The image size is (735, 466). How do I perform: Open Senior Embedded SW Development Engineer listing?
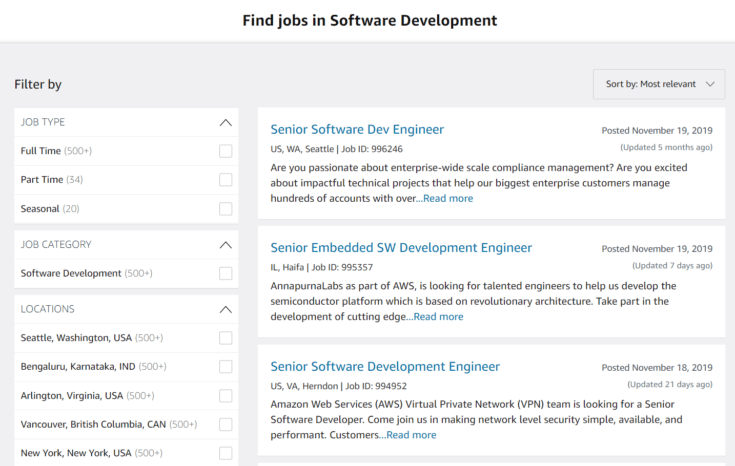click(401, 248)
